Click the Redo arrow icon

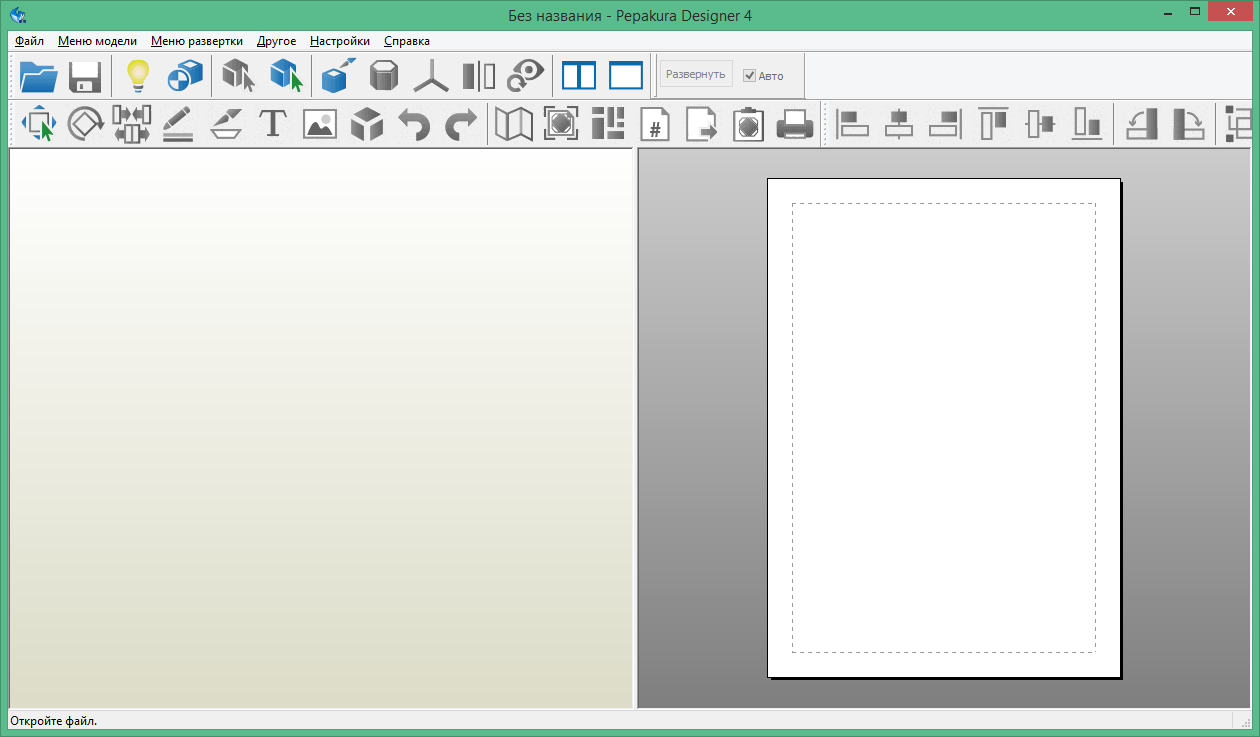point(461,124)
